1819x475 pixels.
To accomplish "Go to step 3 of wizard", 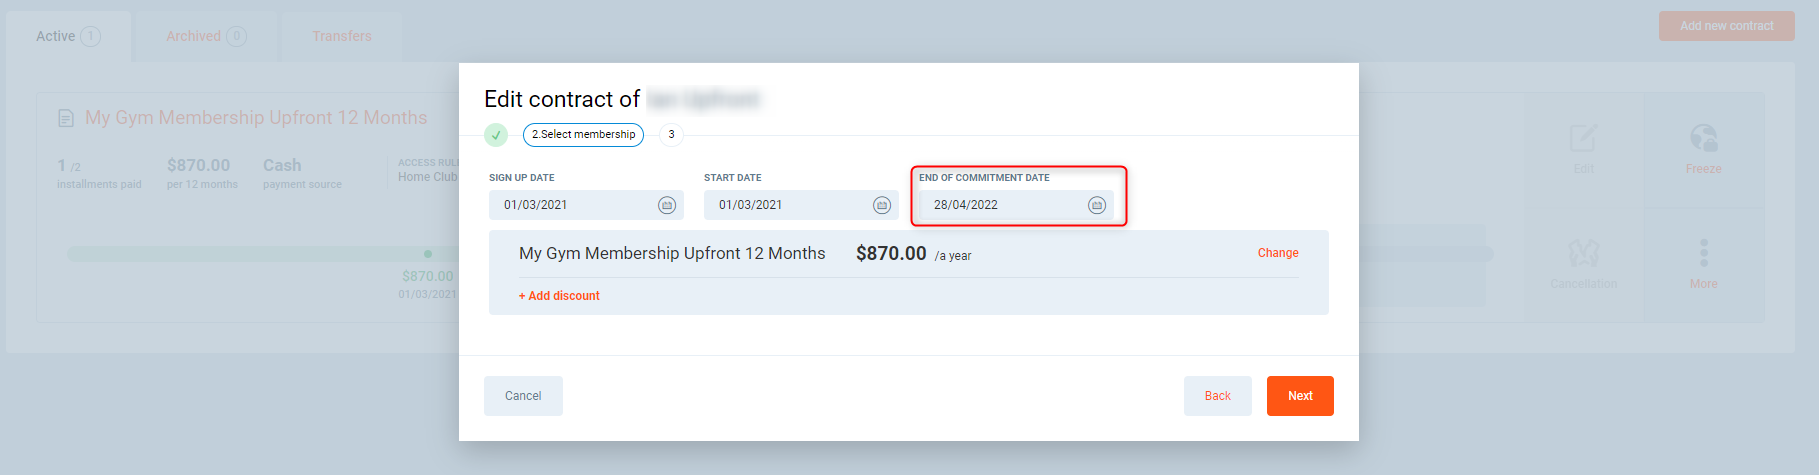I will 671,135.
